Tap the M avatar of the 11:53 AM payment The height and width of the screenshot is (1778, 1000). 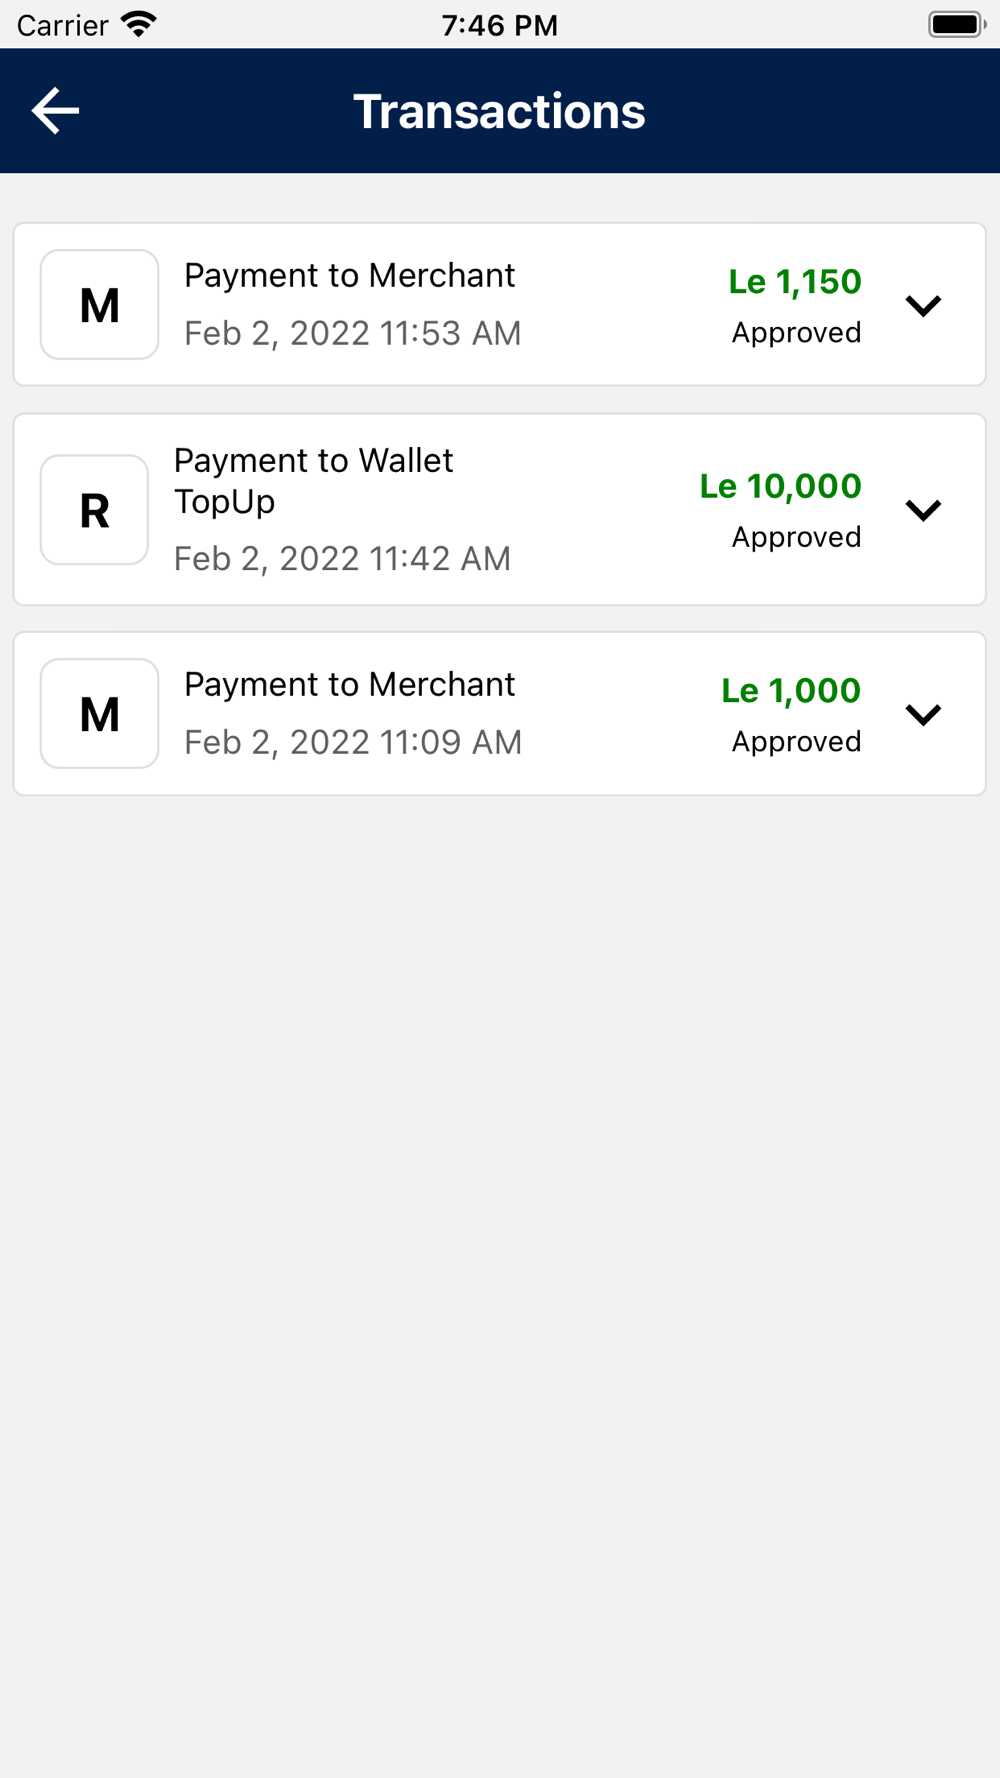(x=99, y=305)
